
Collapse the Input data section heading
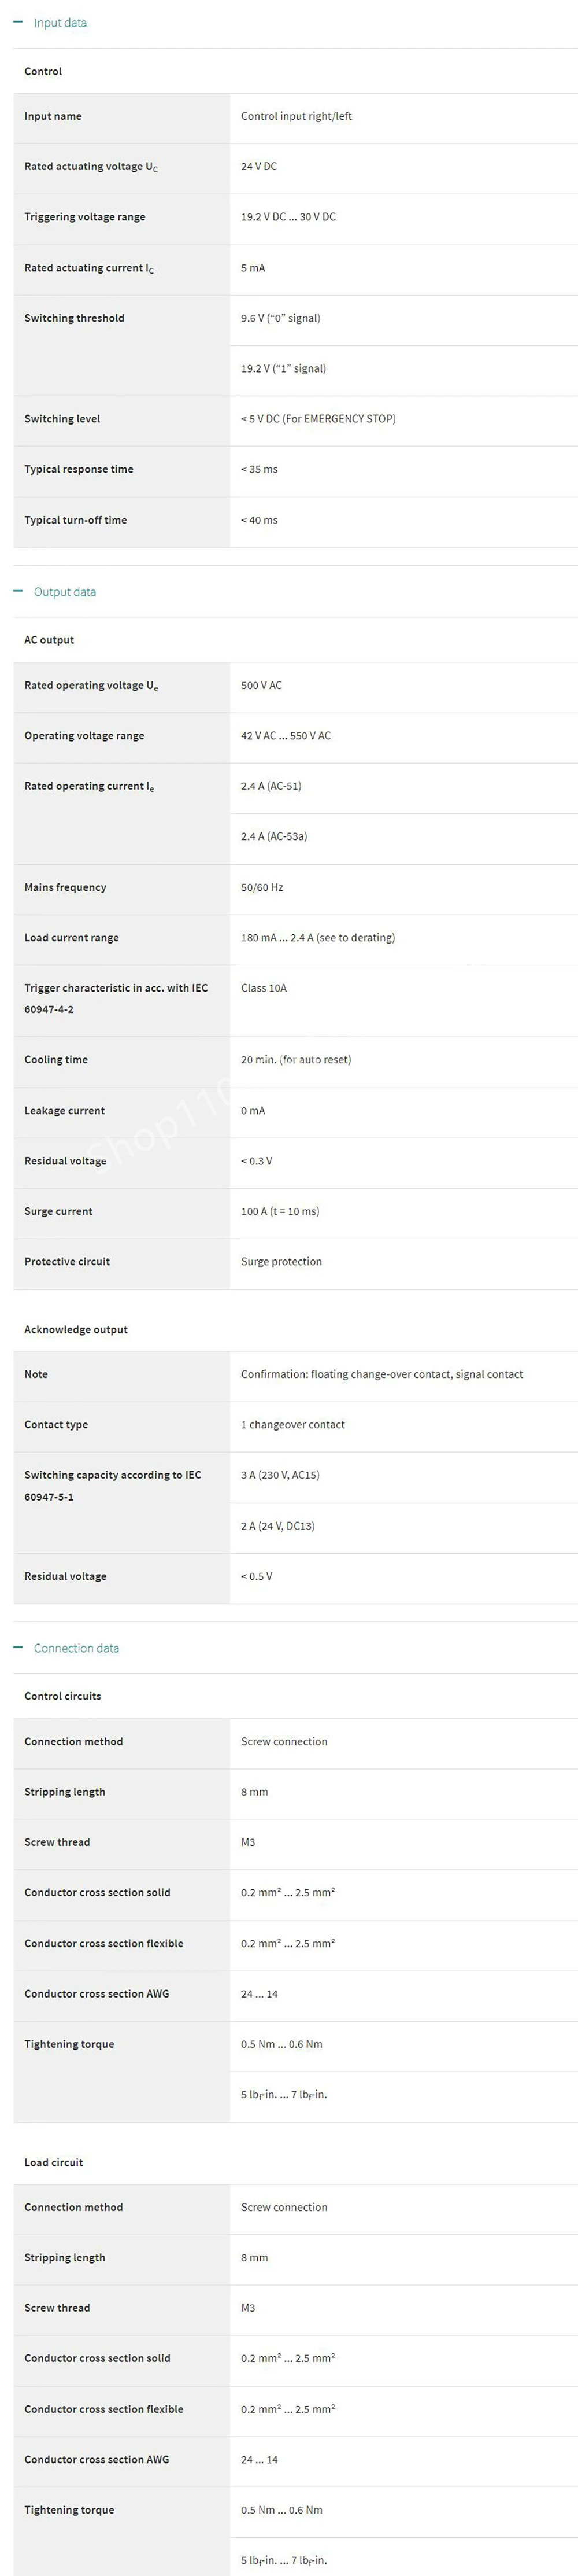point(60,23)
